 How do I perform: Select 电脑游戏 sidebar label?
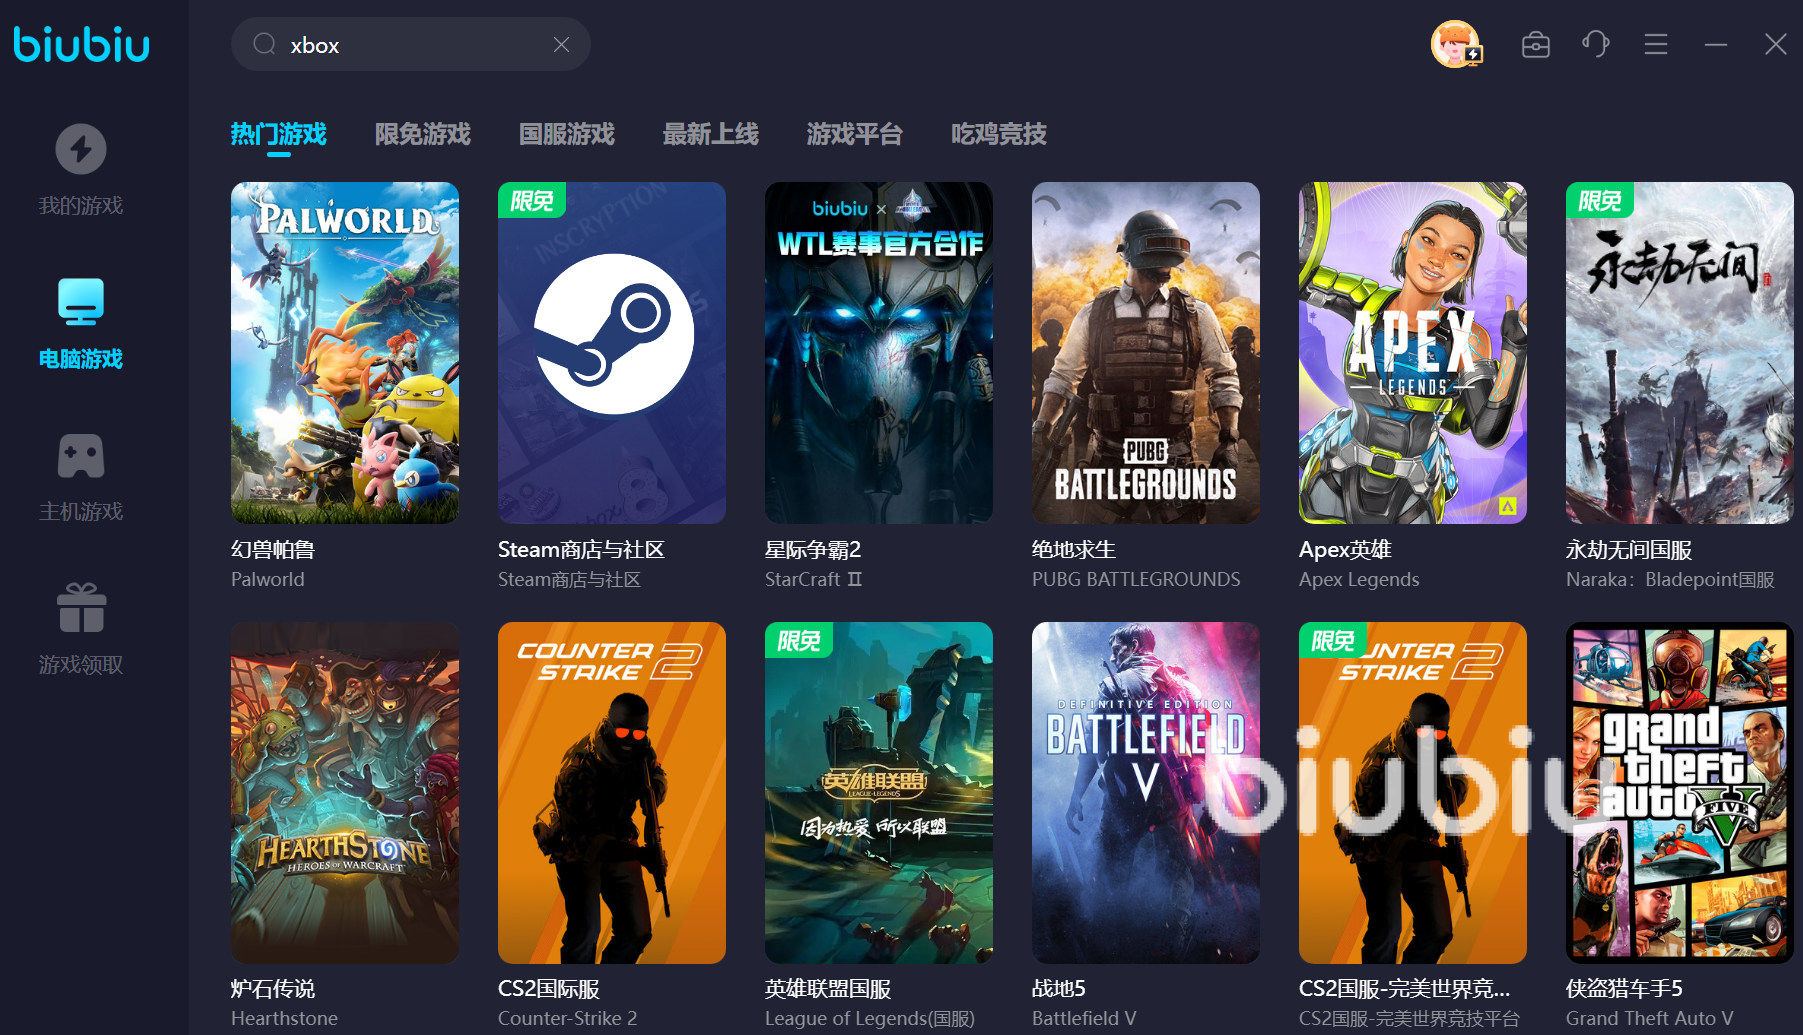coord(81,359)
